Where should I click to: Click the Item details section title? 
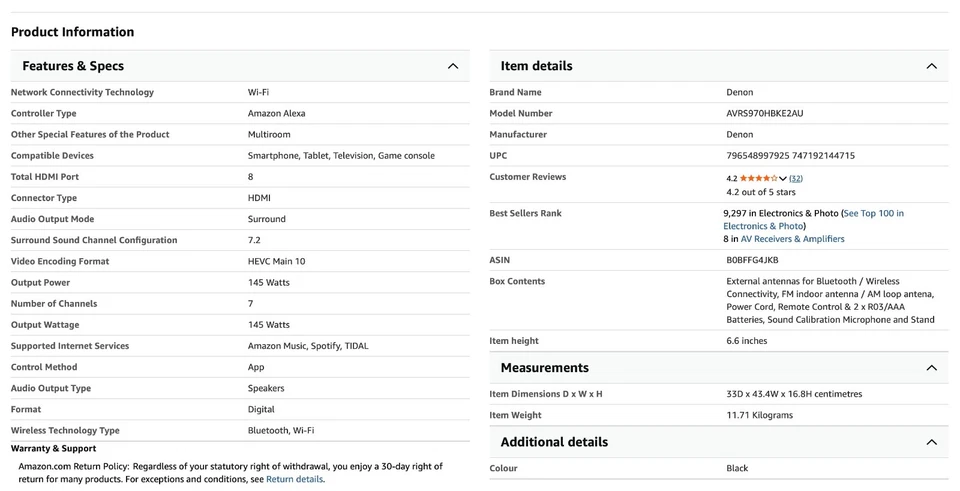[536, 66]
